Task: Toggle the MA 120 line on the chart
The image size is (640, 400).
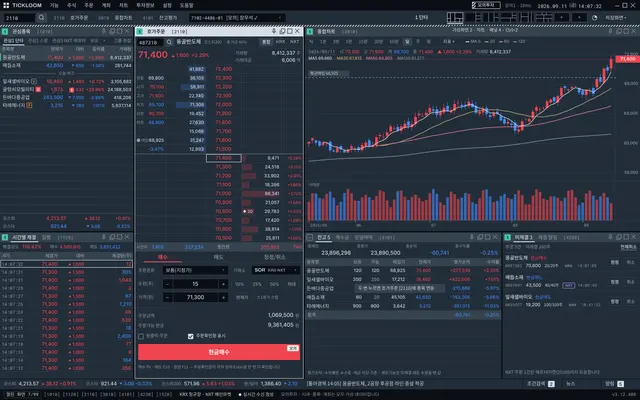Action: coord(518,42)
